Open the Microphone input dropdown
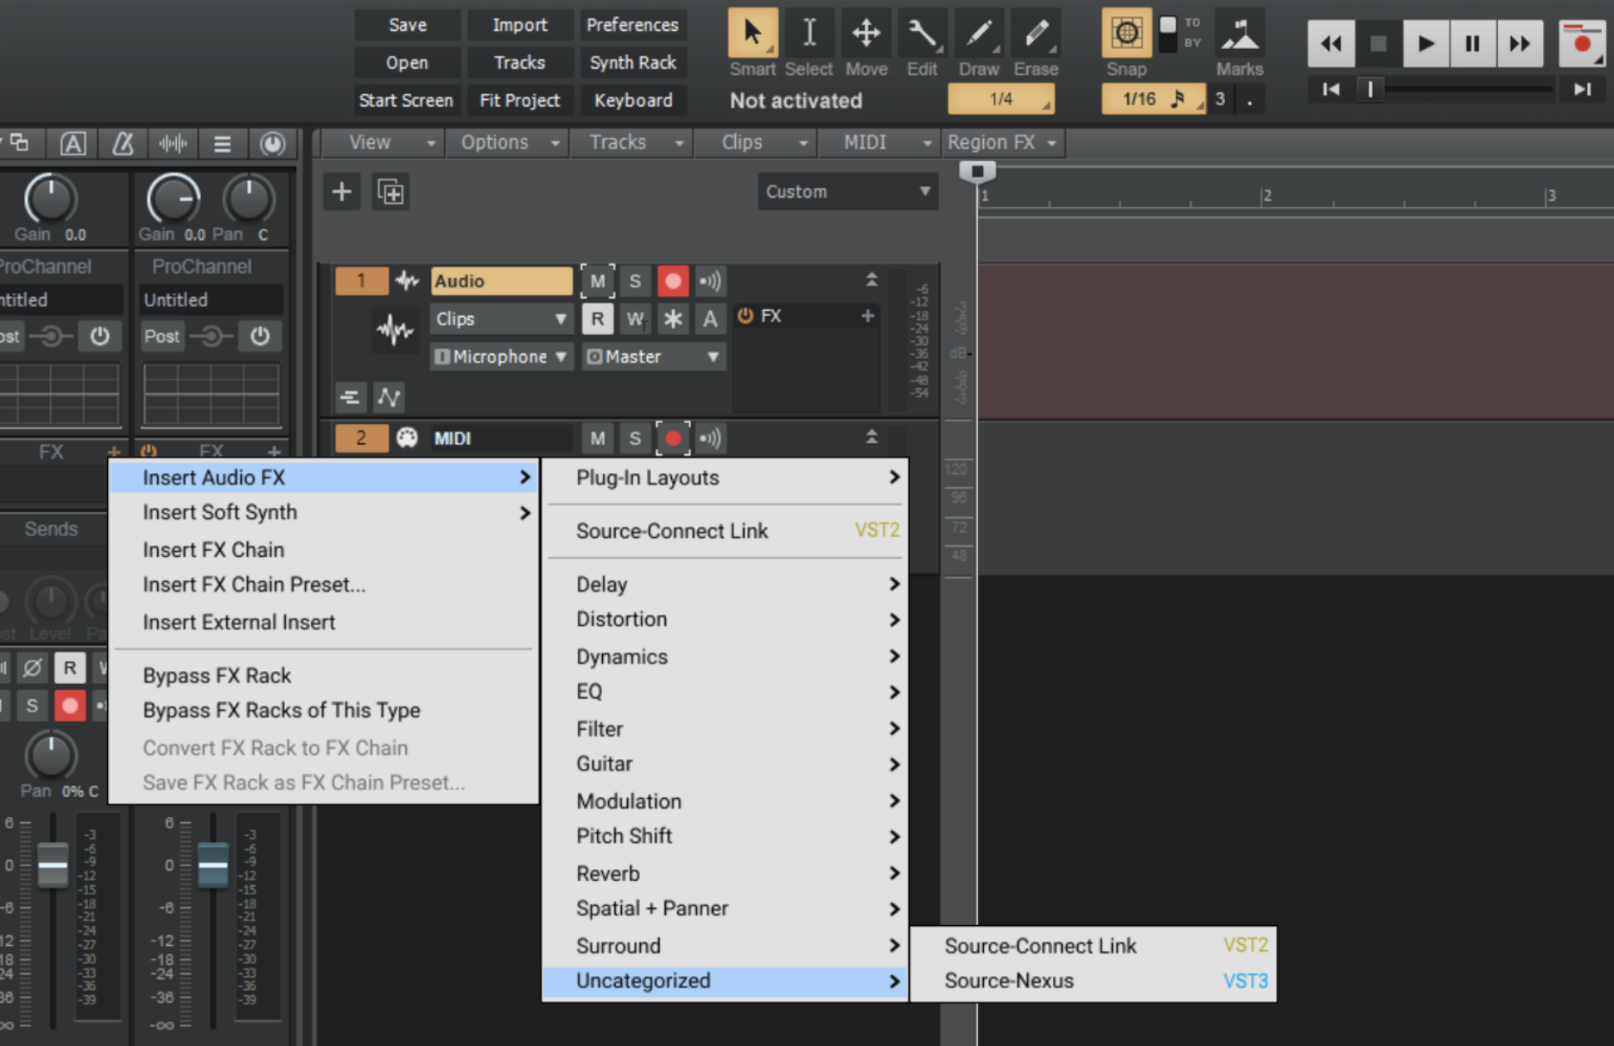1614x1046 pixels. [x=501, y=357]
